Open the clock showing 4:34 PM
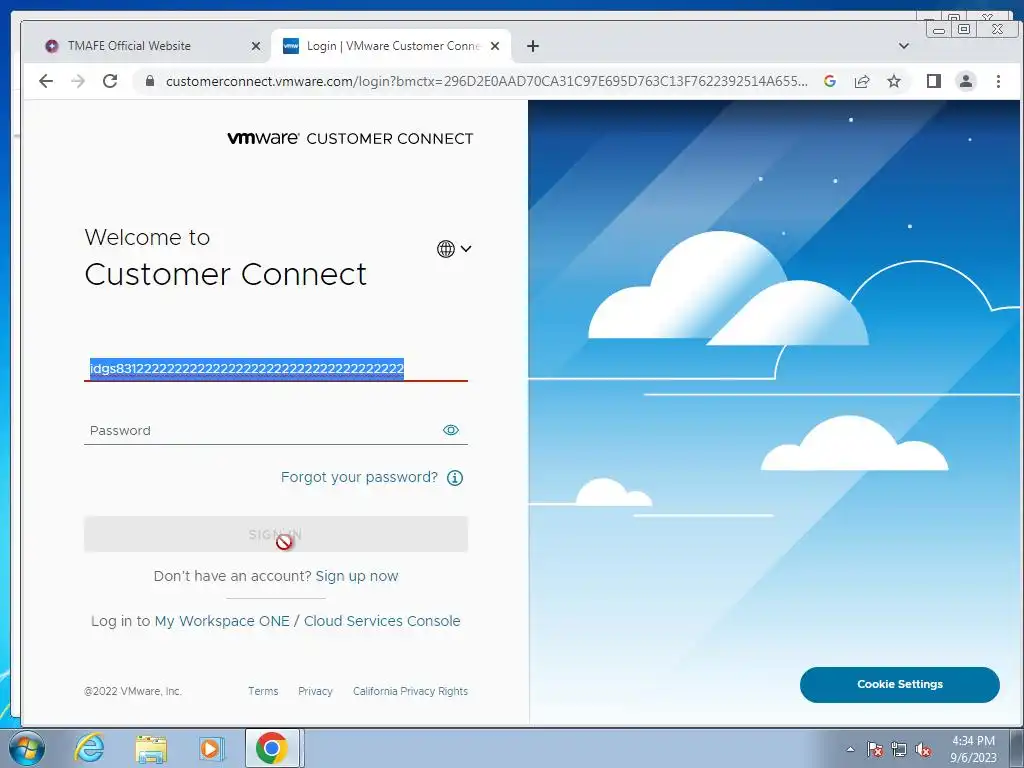Image resolution: width=1024 pixels, height=768 pixels. pyautogui.click(x=973, y=749)
